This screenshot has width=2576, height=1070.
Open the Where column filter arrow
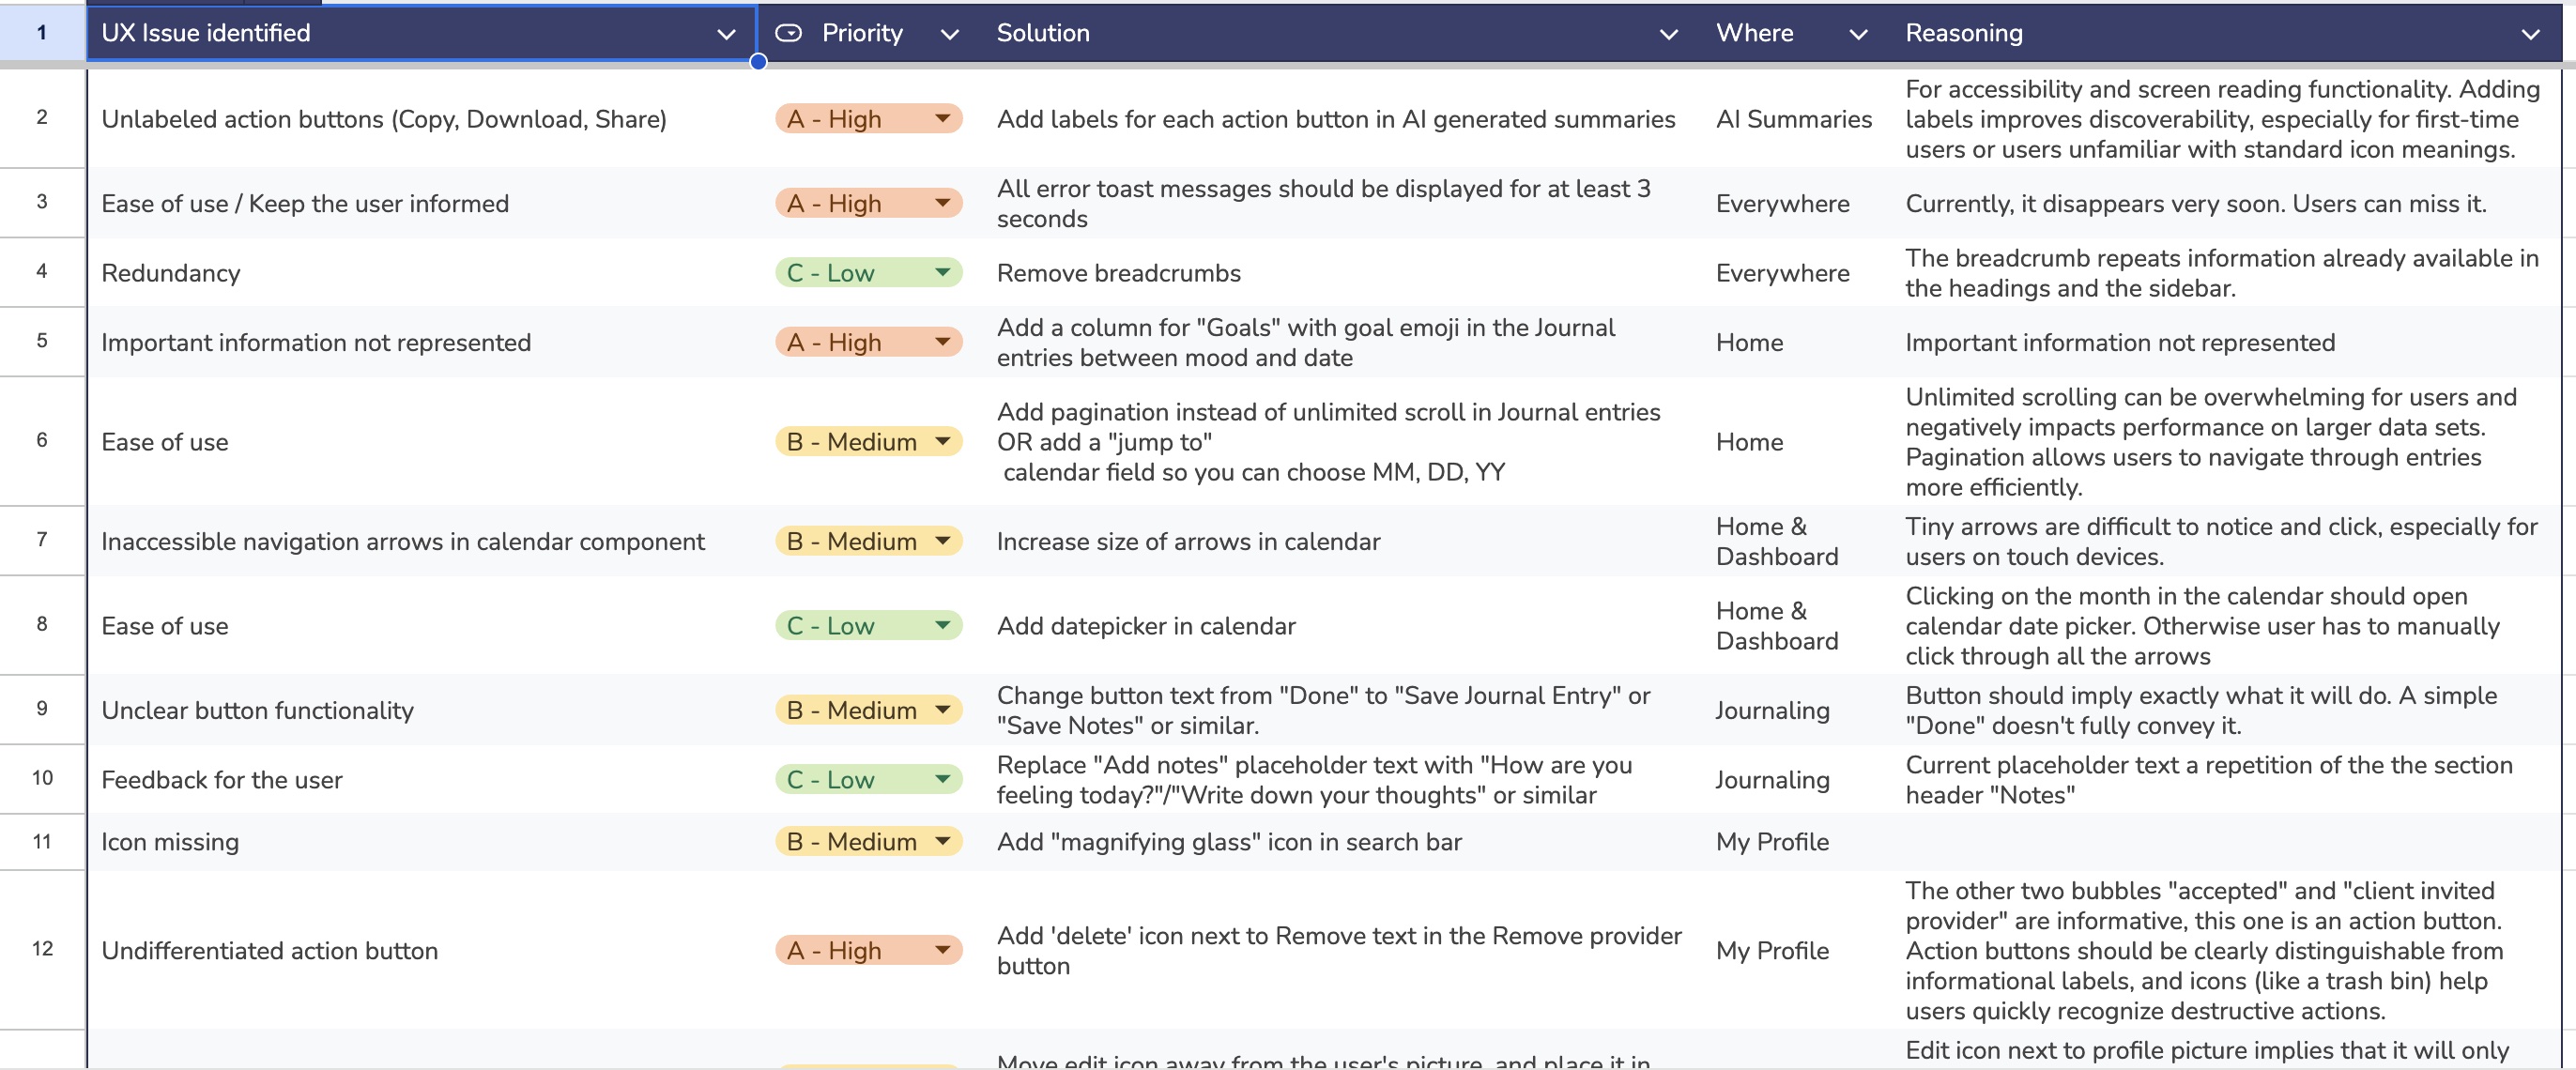(1858, 34)
